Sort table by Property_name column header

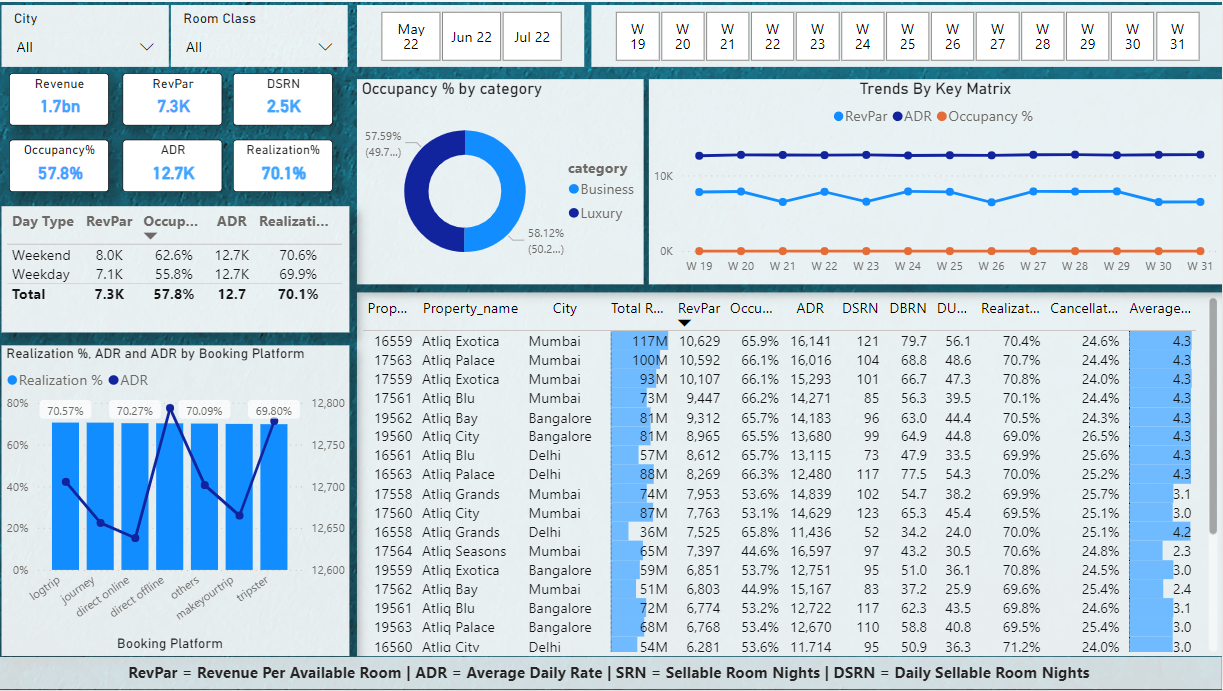470,309
